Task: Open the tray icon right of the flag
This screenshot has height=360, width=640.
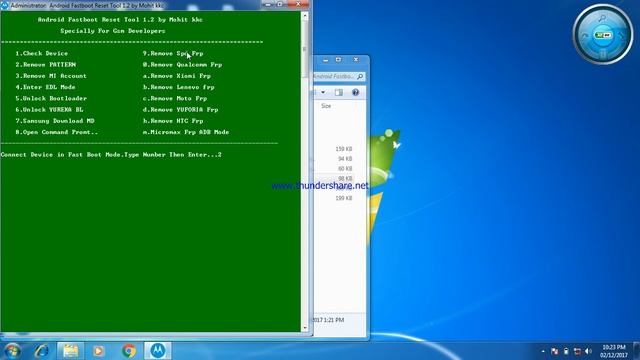Action: point(566,351)
